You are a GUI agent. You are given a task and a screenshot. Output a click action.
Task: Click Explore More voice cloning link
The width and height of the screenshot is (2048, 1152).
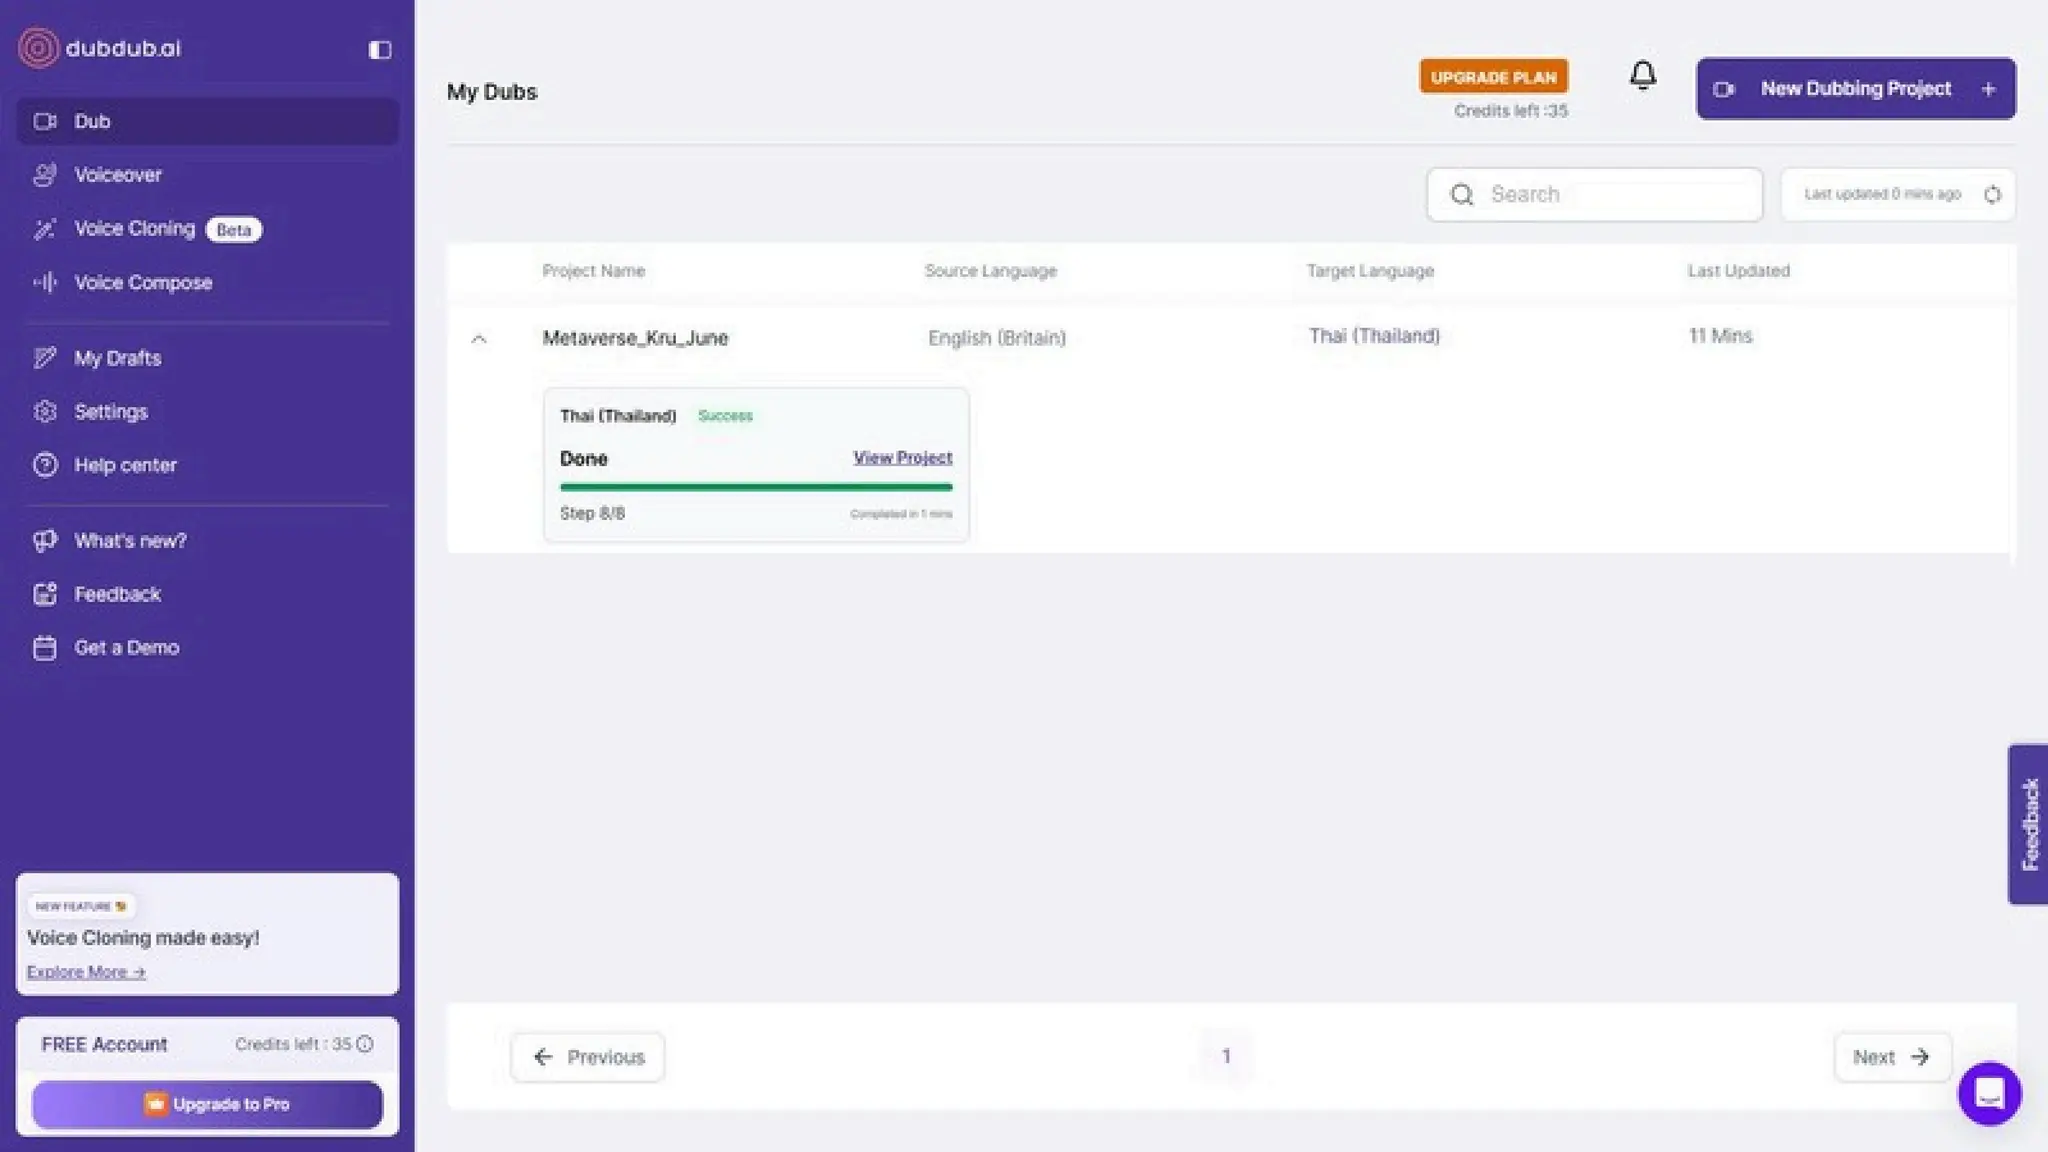[86, 972]
